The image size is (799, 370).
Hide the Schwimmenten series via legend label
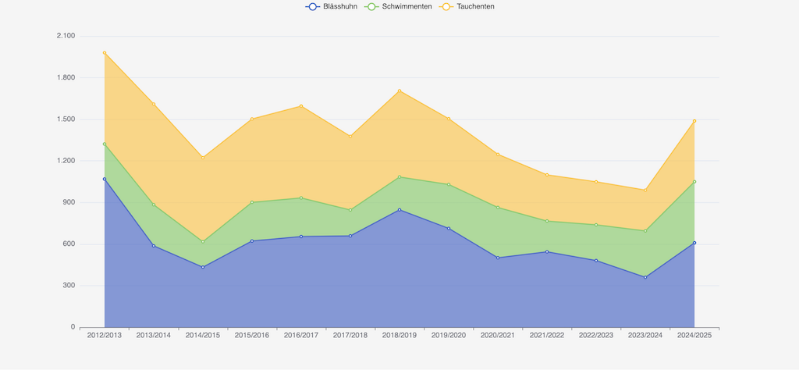(407, 7)
